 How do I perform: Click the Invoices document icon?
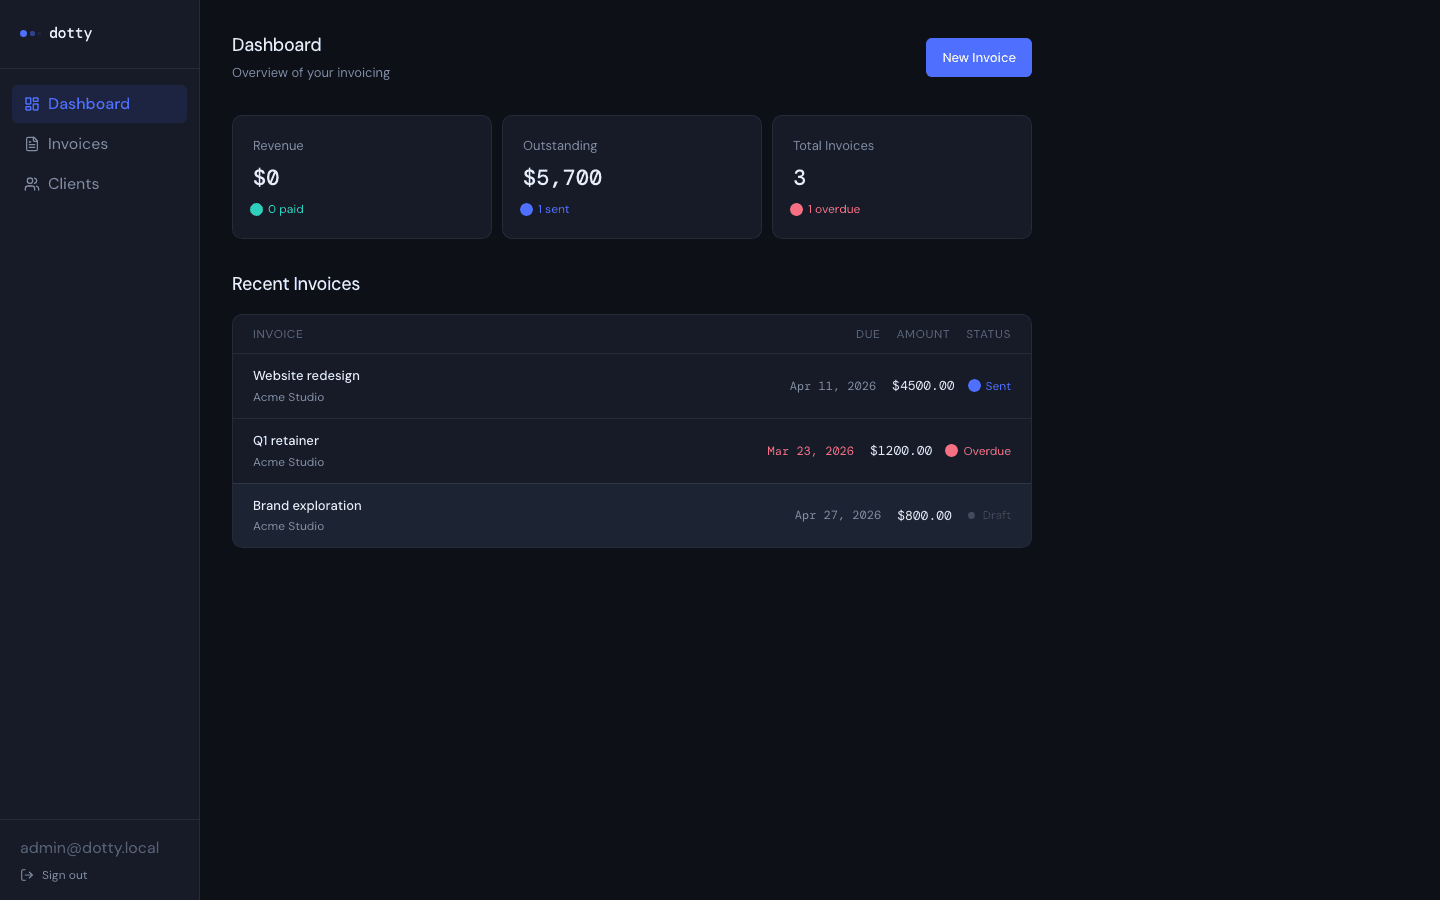pyautogui.click(x=31, y=143)
